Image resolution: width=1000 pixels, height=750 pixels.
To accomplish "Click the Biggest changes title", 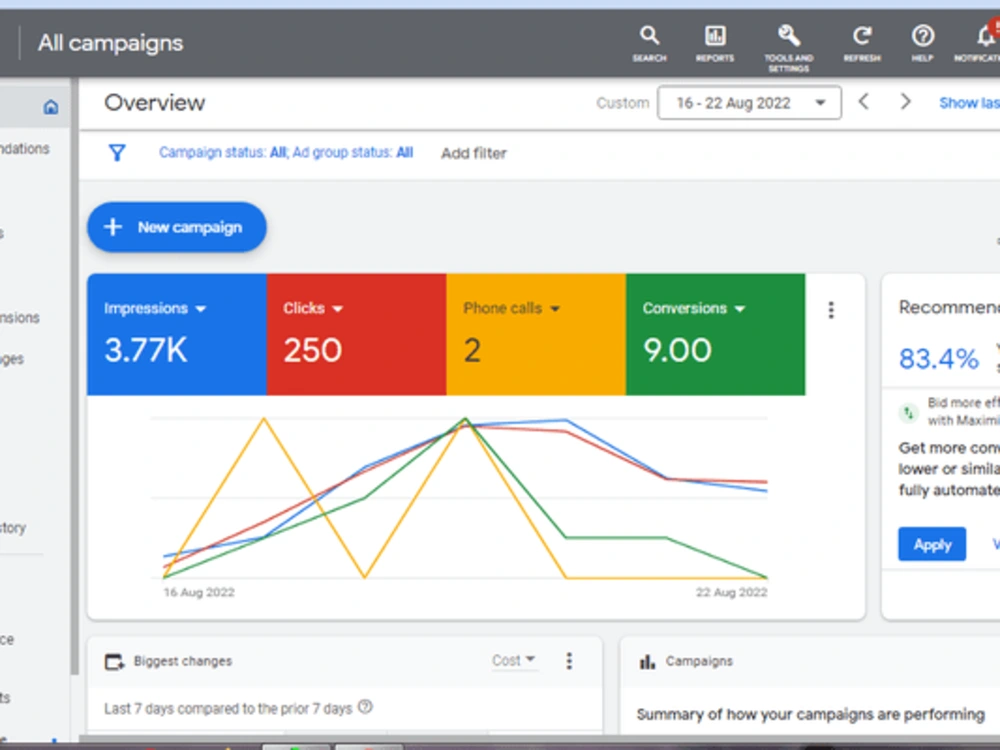I will coord(182,661).
